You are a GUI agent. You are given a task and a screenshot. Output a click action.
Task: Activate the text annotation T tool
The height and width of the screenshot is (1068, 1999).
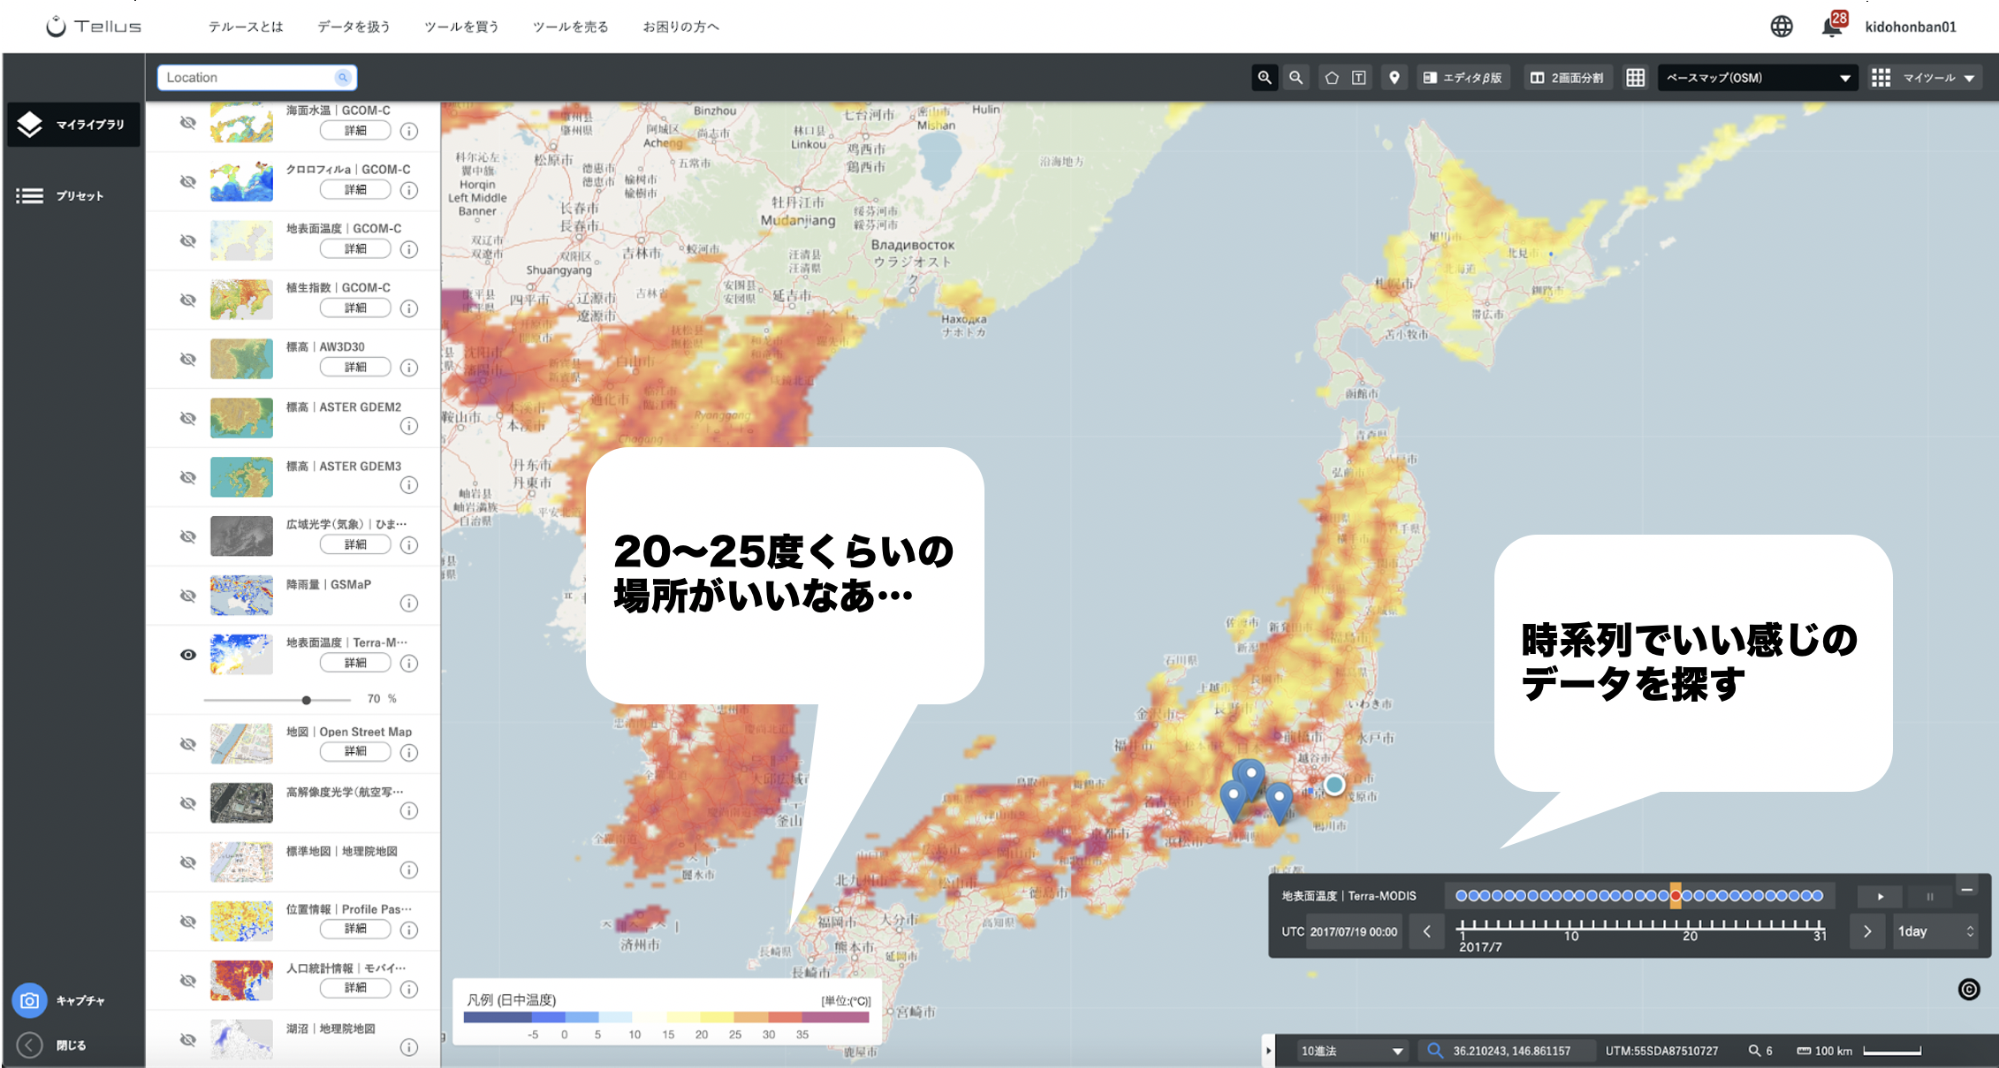(1359, 78)
